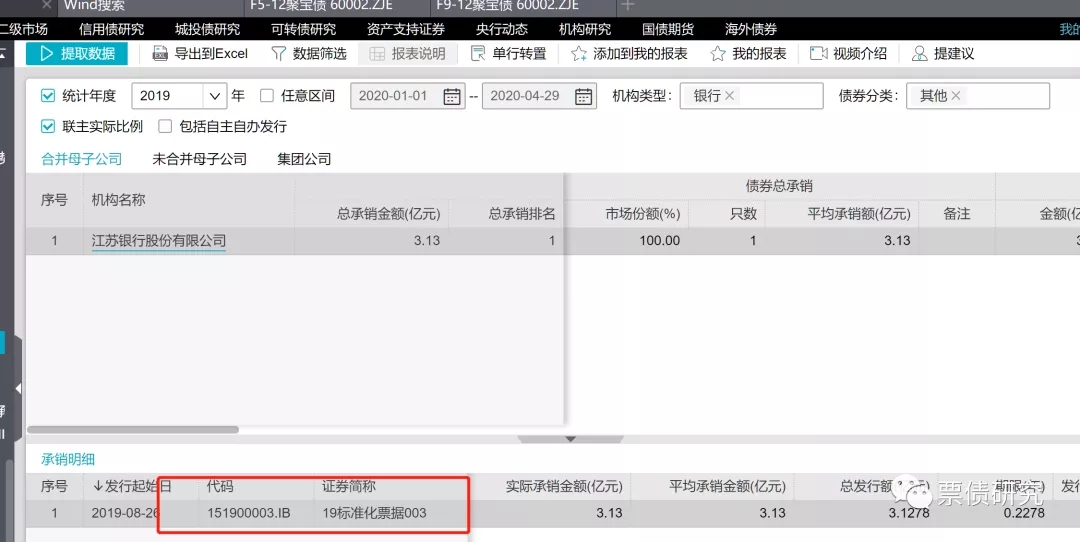Remove the 银行 tag from 机构类型
Screen dimensions: 1080x542
click(729, 96)
